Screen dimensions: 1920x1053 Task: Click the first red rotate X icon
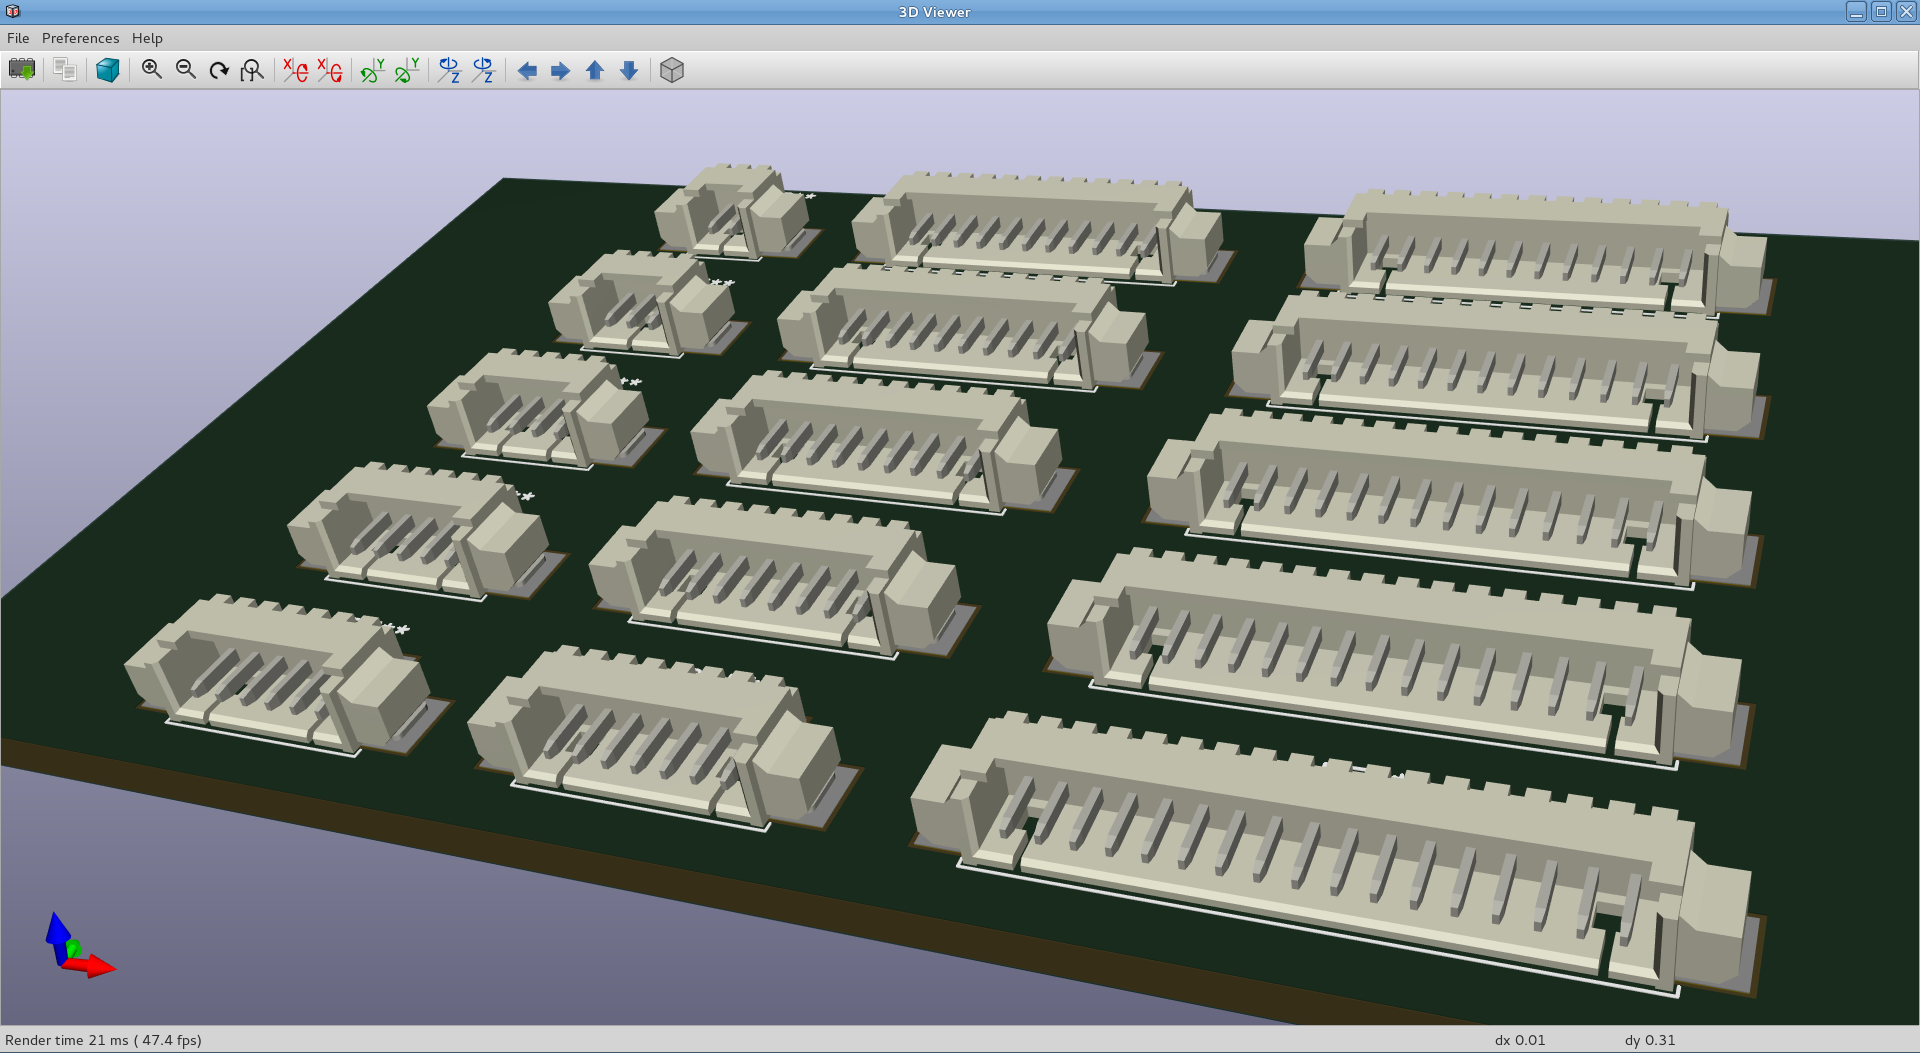click(295, 70)
